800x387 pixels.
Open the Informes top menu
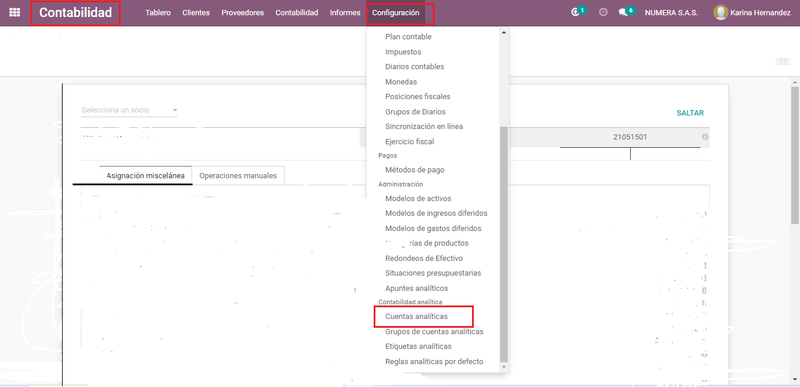point(345,13)
